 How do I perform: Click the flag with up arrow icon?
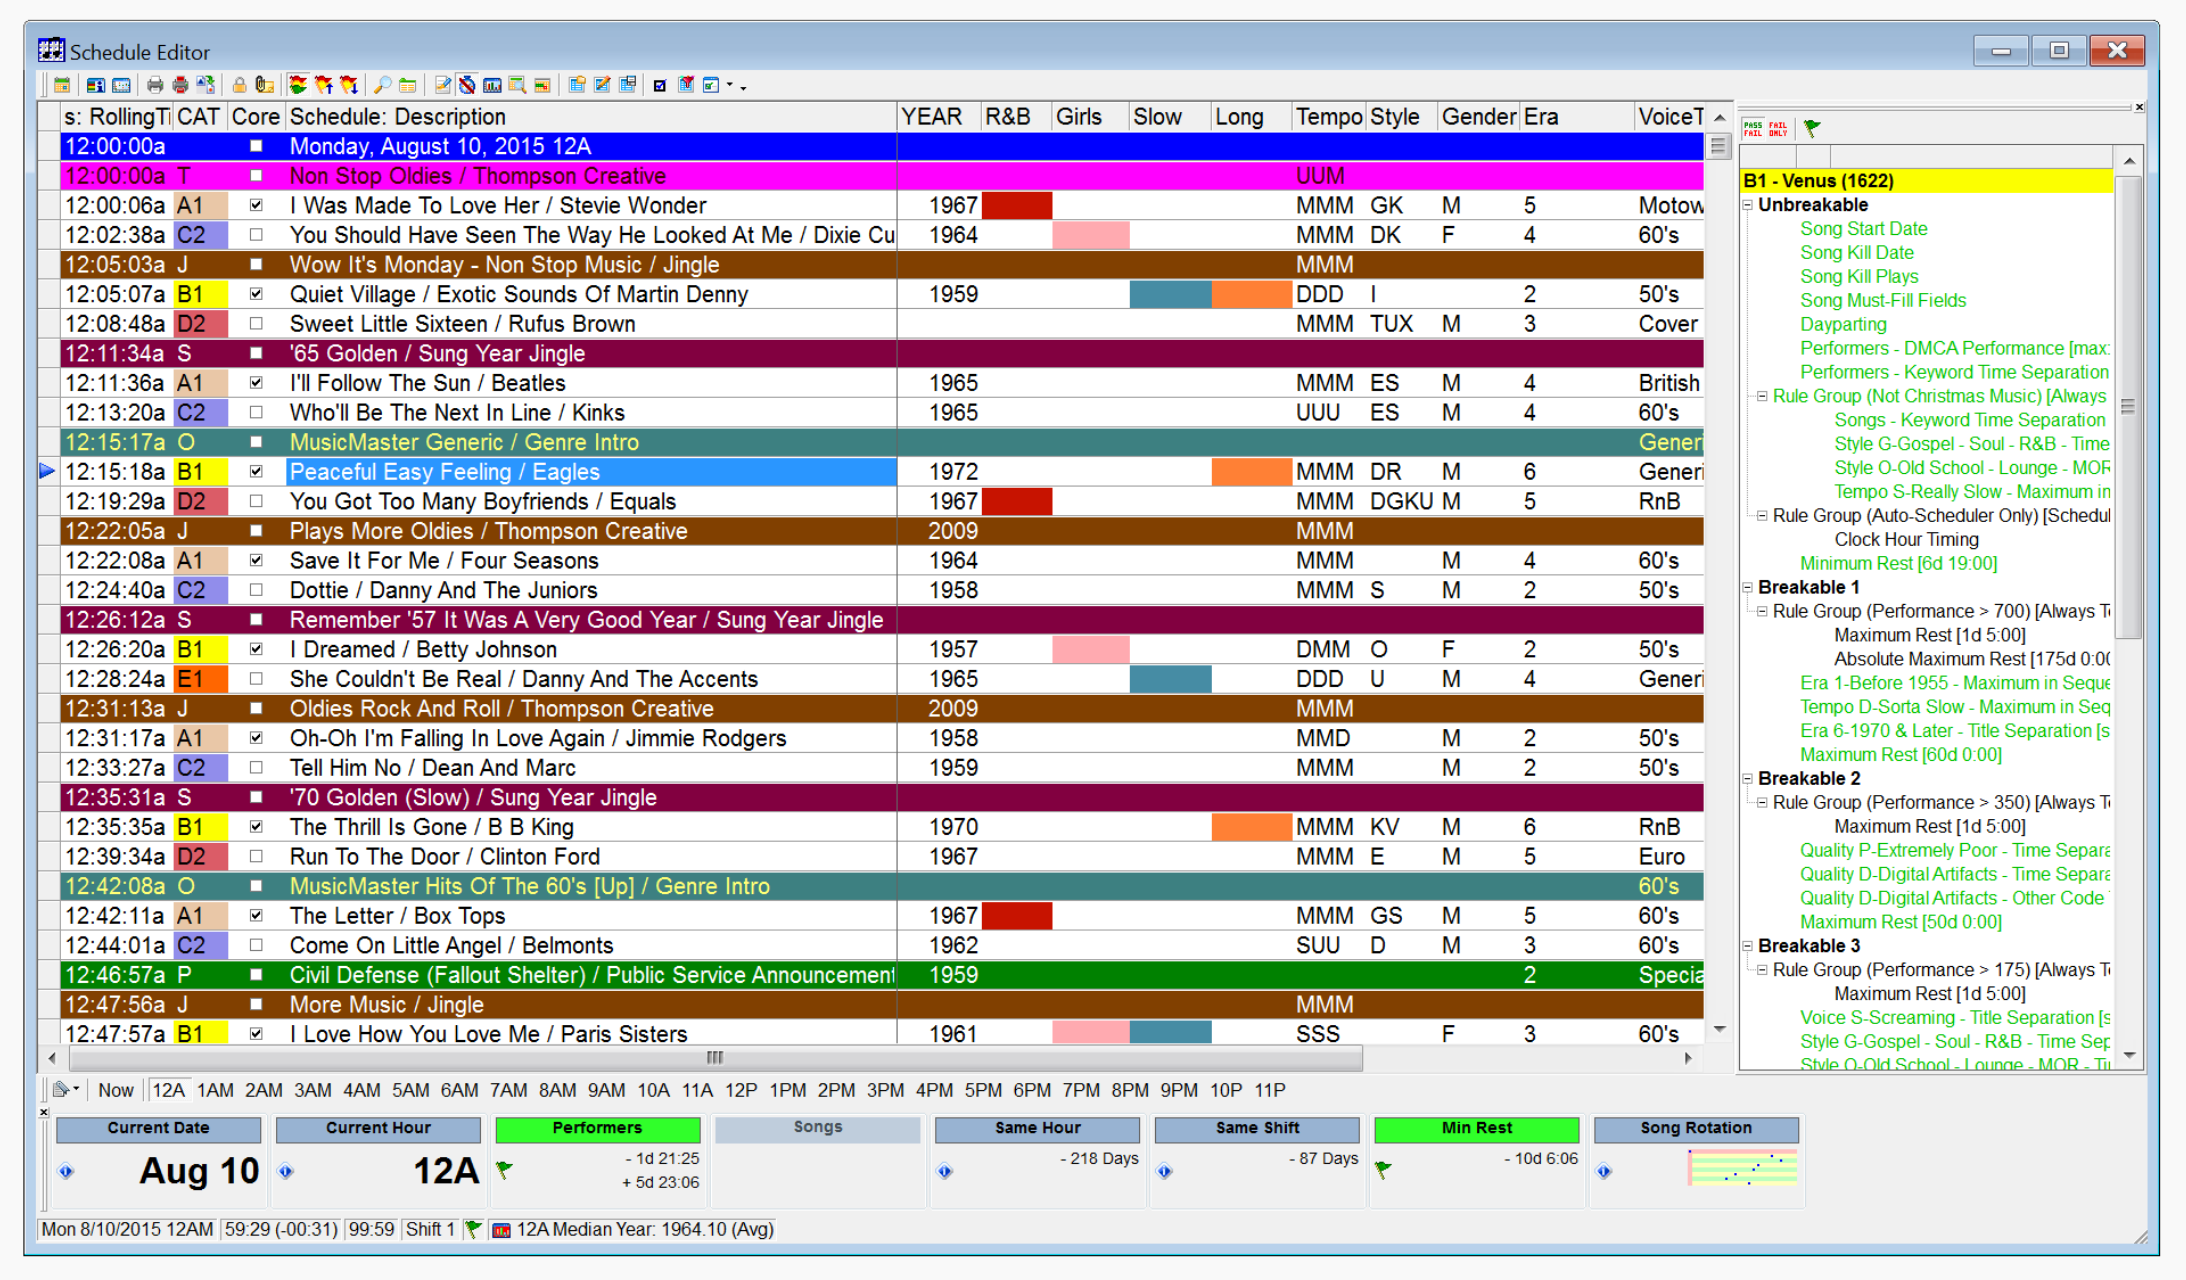[x=324, y=85]
